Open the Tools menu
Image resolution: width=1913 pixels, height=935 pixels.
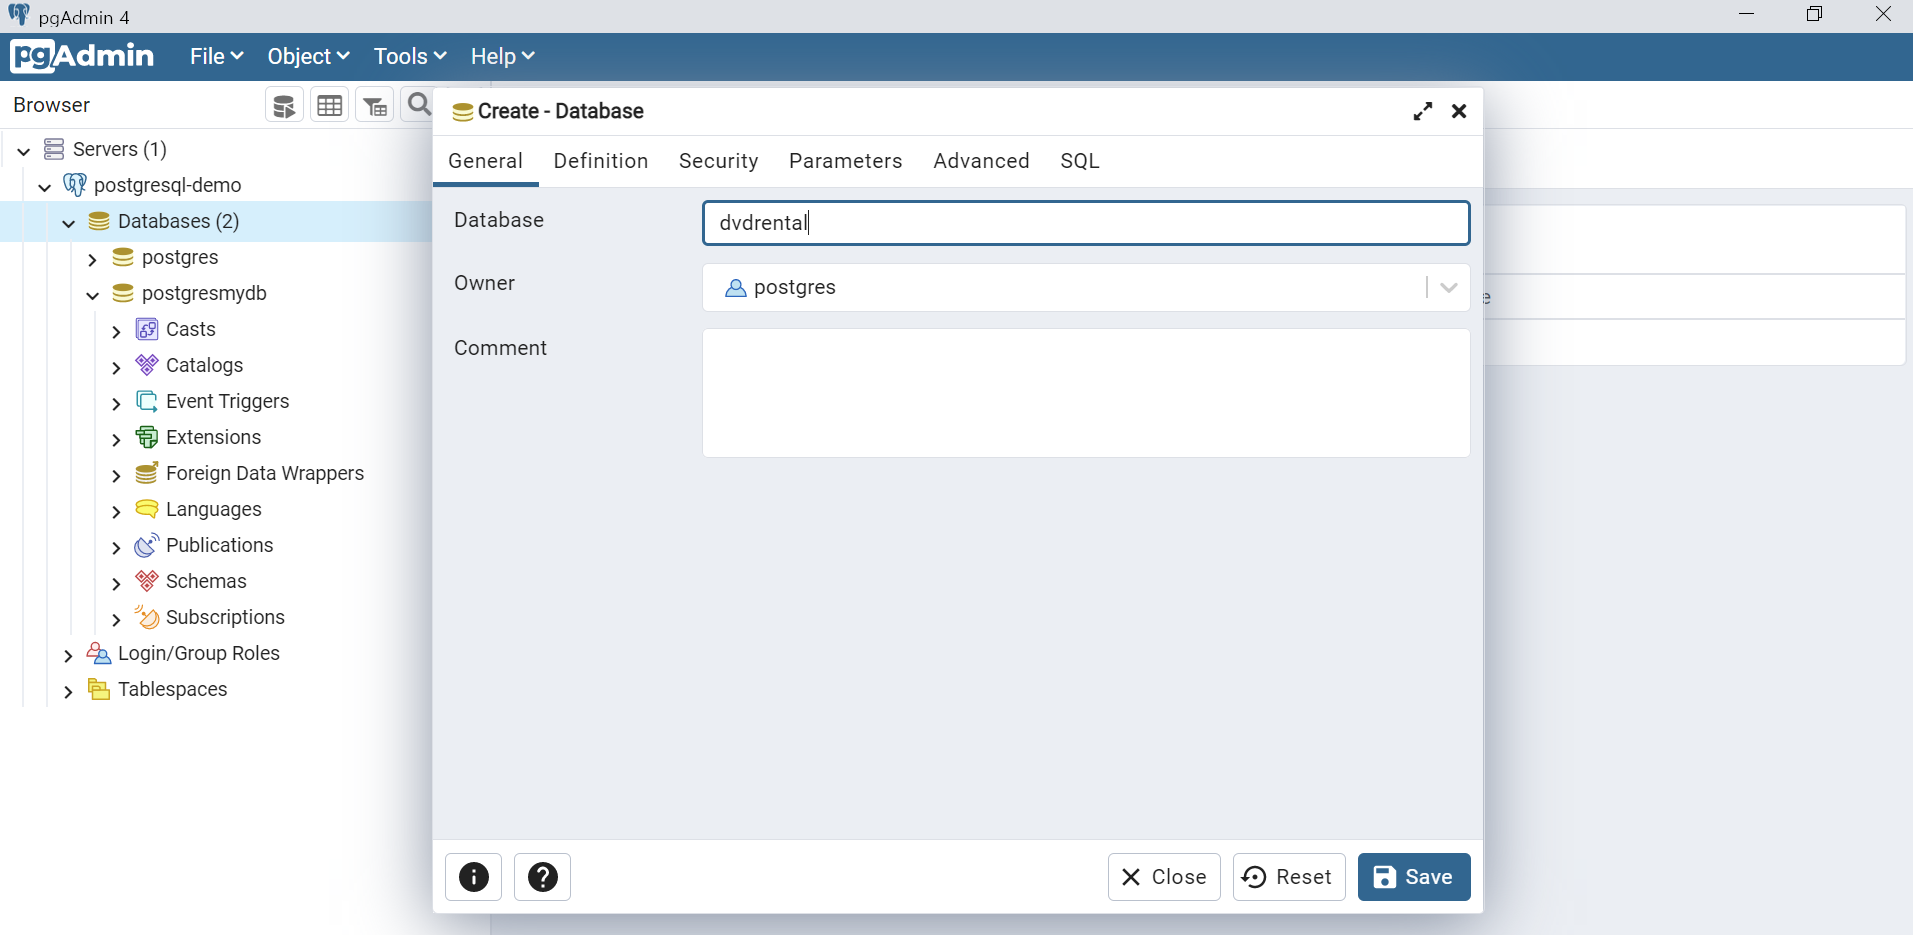pyautogui.click(x=410, y=56)
